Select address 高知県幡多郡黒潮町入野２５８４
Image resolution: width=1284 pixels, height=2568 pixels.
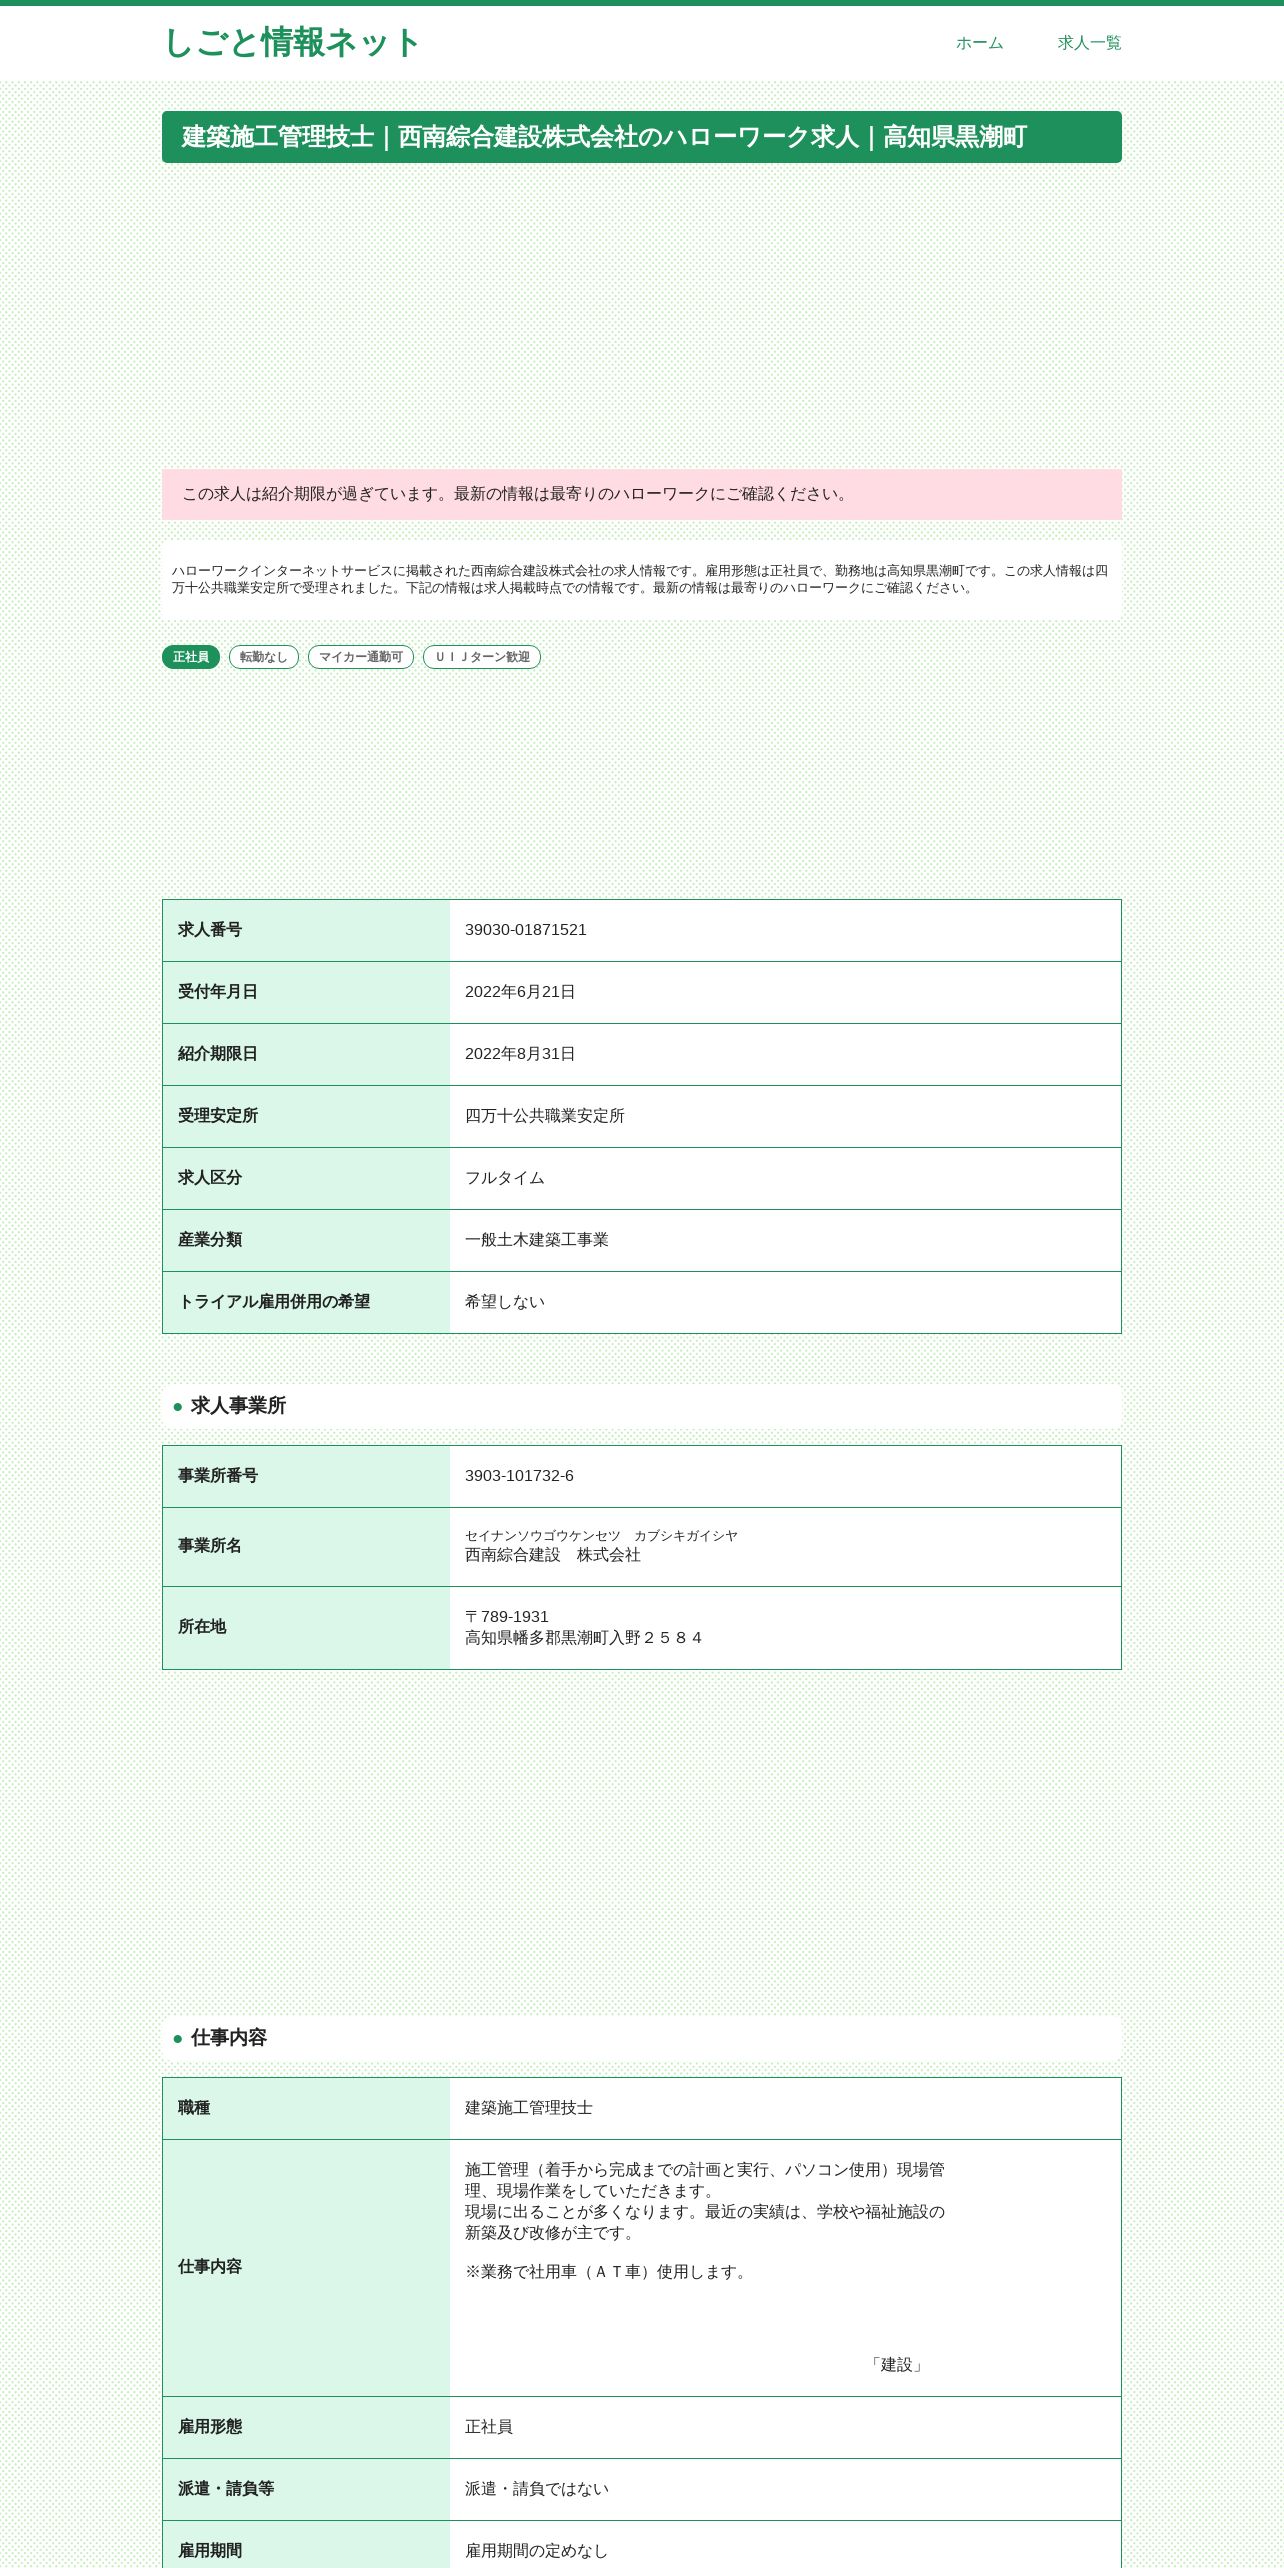584,1638
